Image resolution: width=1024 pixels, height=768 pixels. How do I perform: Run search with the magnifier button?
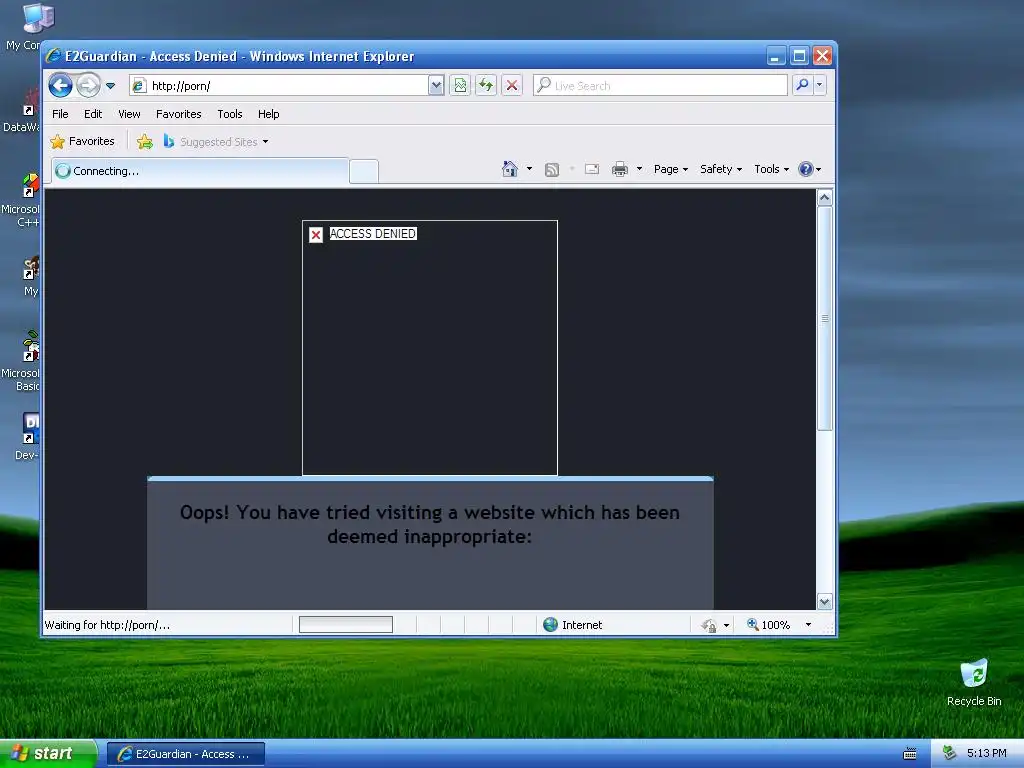pos(803,85)
